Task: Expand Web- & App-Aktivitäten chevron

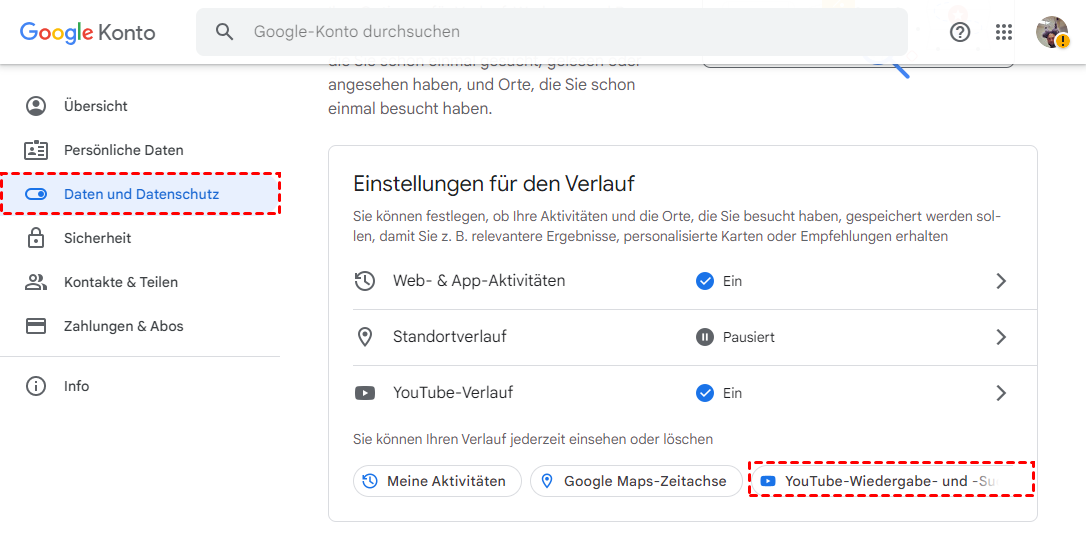Action: 1001,281
